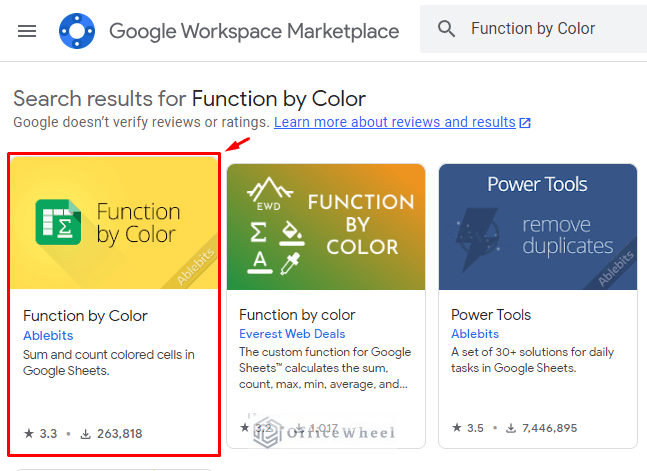The image size is (647, 471).
Task: Open Ablebits developer link under Function by Color
Action: pyautogui.click(x=48, y=336)
